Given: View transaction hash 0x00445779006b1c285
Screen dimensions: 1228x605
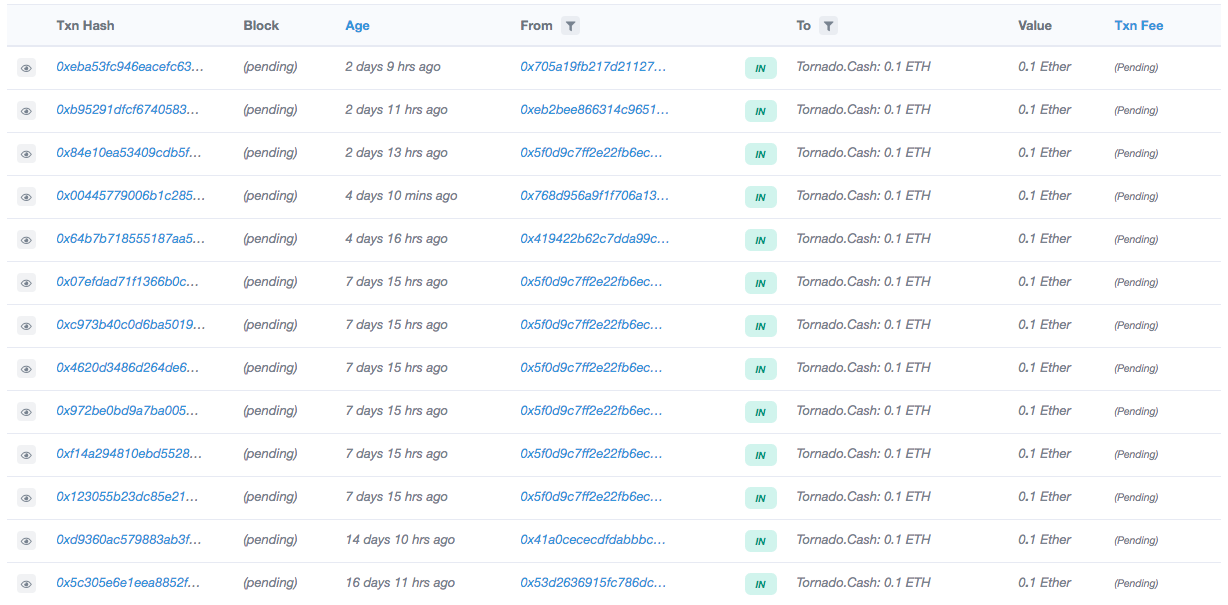Looking at the screenshot, I should point(130,196).
